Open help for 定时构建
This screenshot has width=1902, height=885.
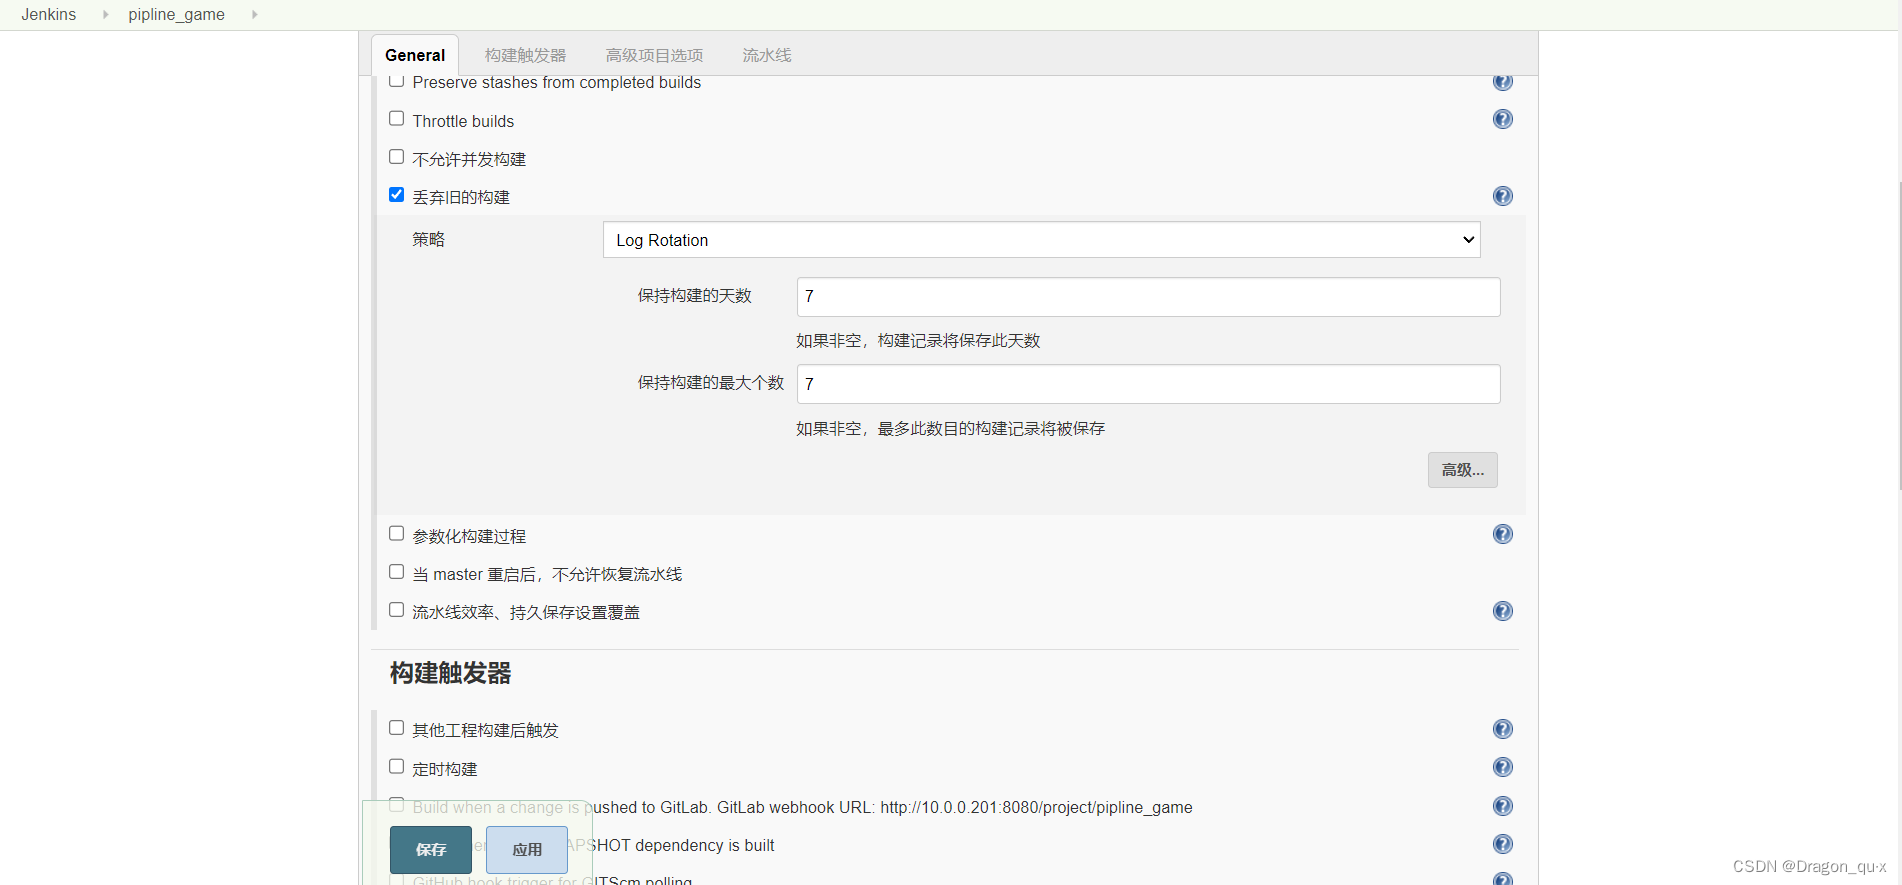1502,767
